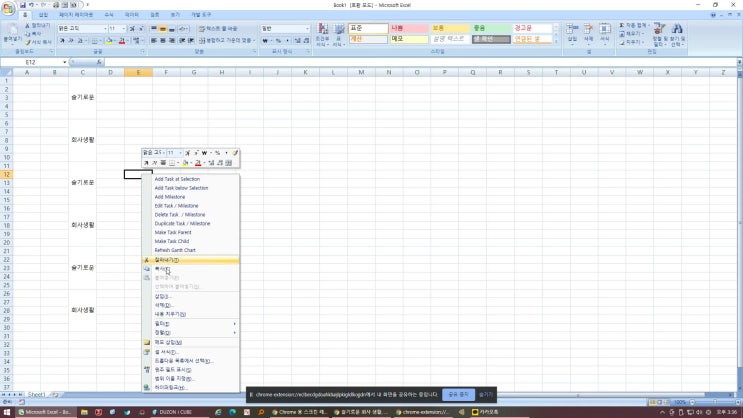Open mini toolbar font size dropdown
The width and height of the screenshot is (743, 418).
(x=180, y=153)
